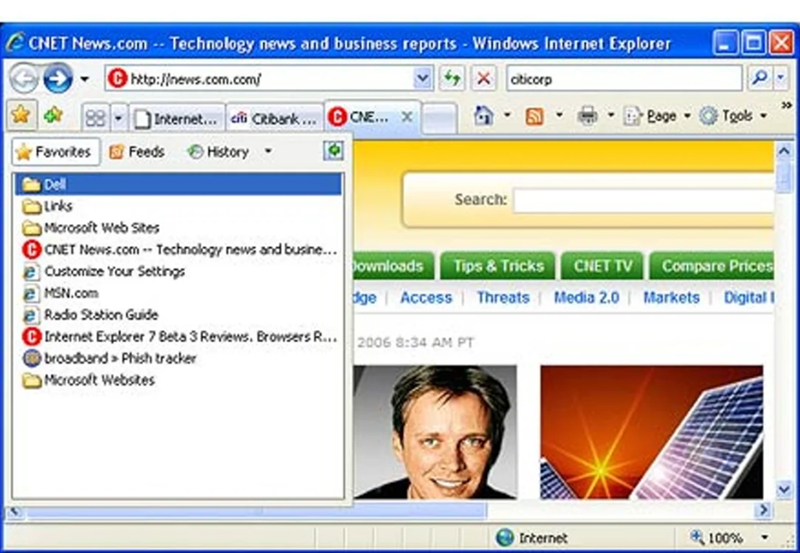Open the CNET News.com favorite
The height and width of the screenshot is (553, 800).
(x=178, y=249)
